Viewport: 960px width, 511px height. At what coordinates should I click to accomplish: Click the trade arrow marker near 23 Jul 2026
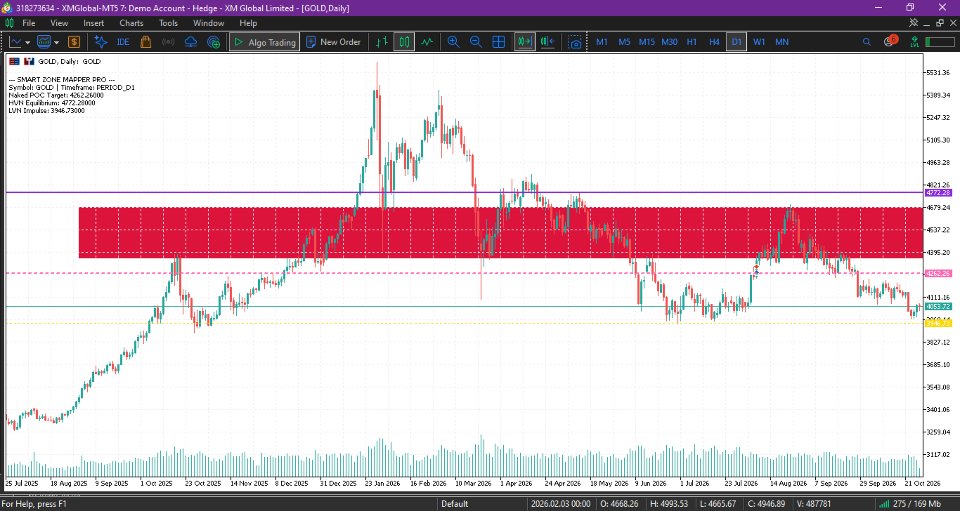pos(756,269)
